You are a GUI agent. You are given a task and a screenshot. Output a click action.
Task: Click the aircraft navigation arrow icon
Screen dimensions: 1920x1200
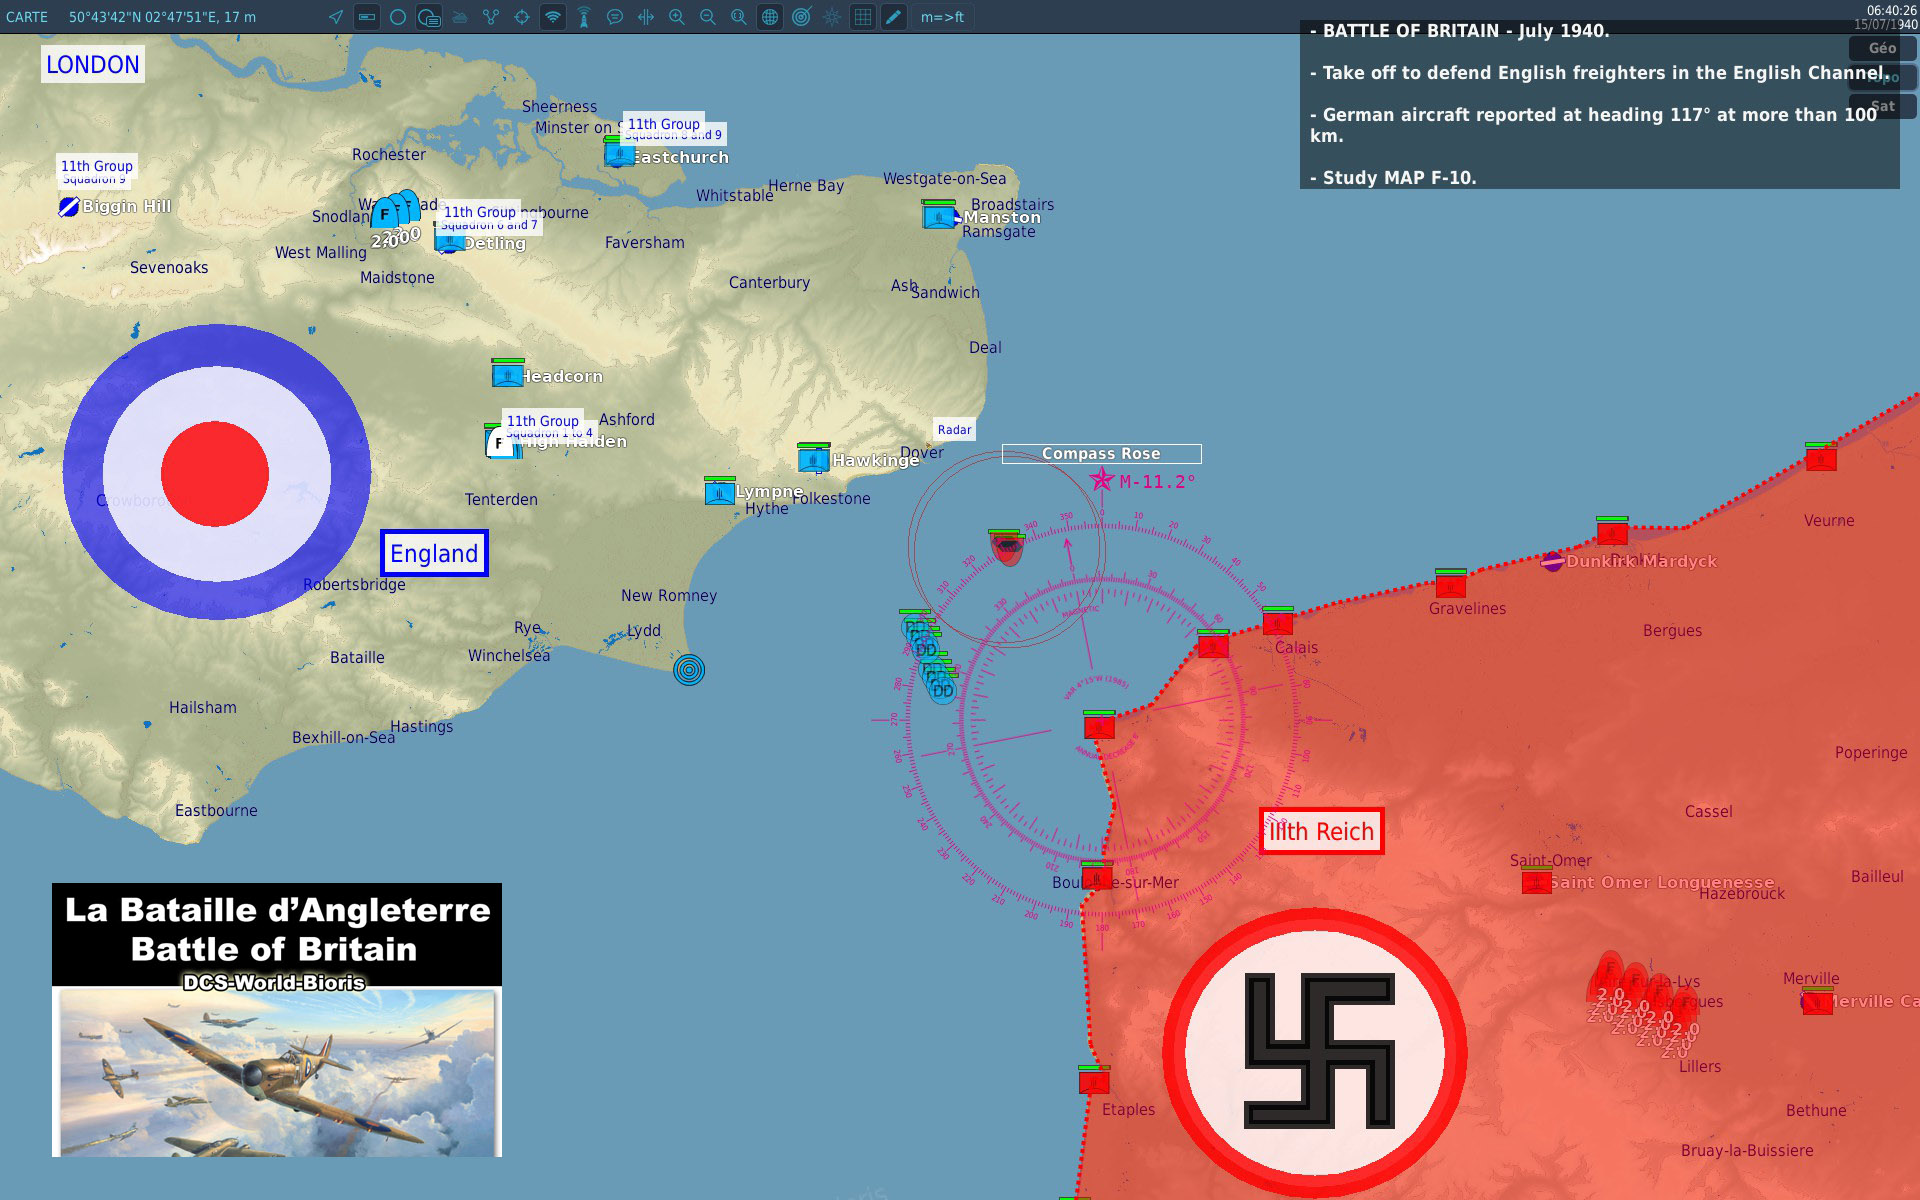pyautogui.click(x=336, y=17)
